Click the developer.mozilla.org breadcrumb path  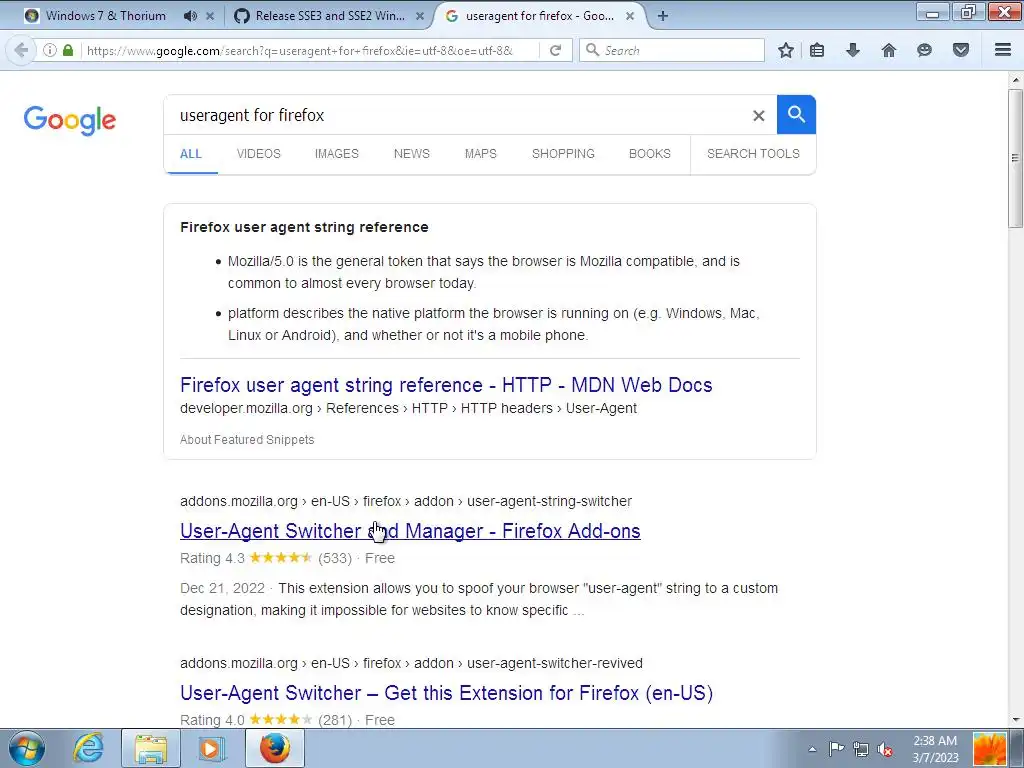coord(408,408)
